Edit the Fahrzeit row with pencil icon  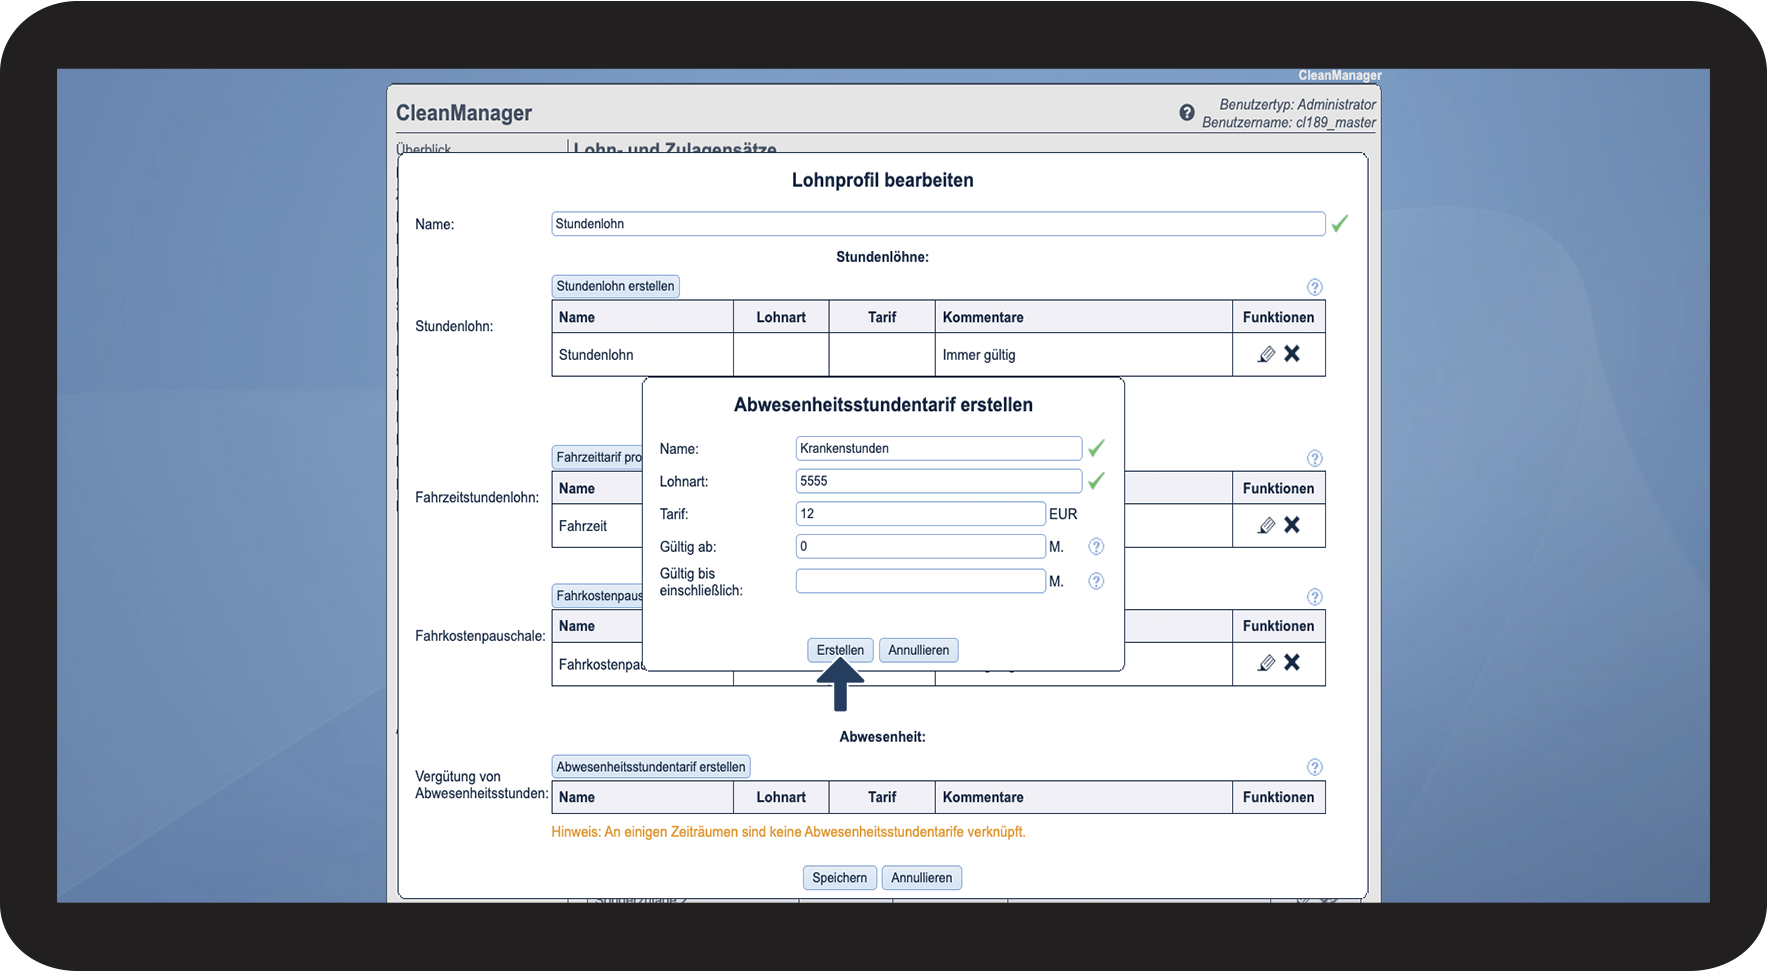point(1266,525)
